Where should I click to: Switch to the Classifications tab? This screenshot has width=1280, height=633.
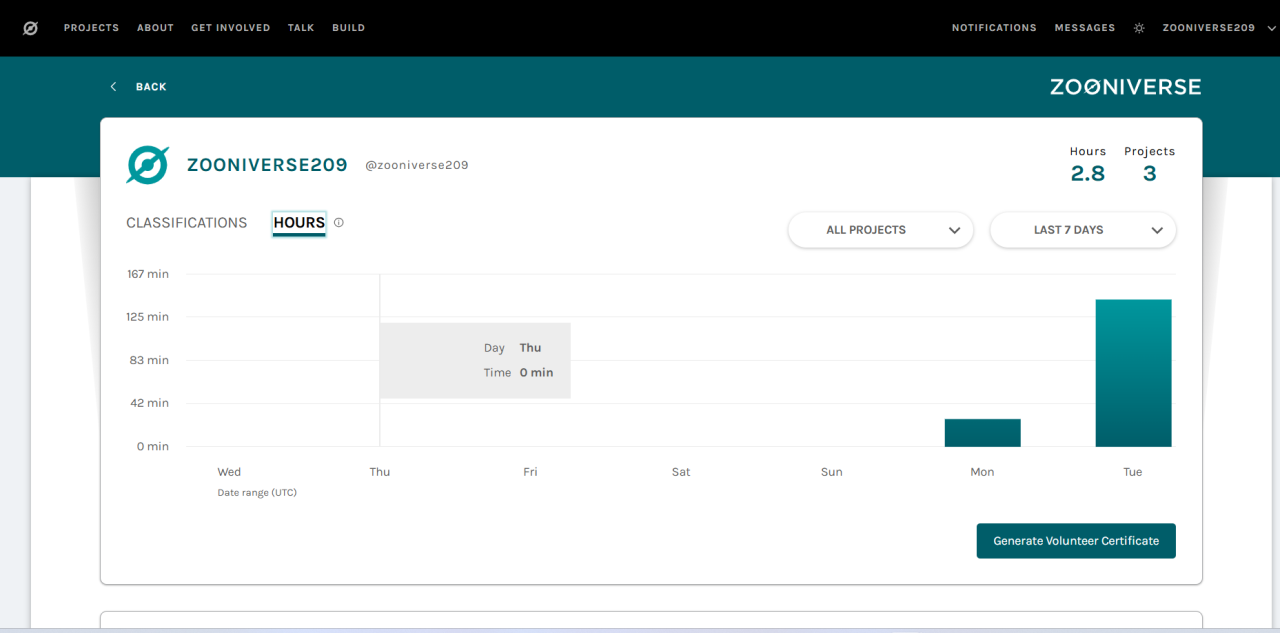coord(186,223)
